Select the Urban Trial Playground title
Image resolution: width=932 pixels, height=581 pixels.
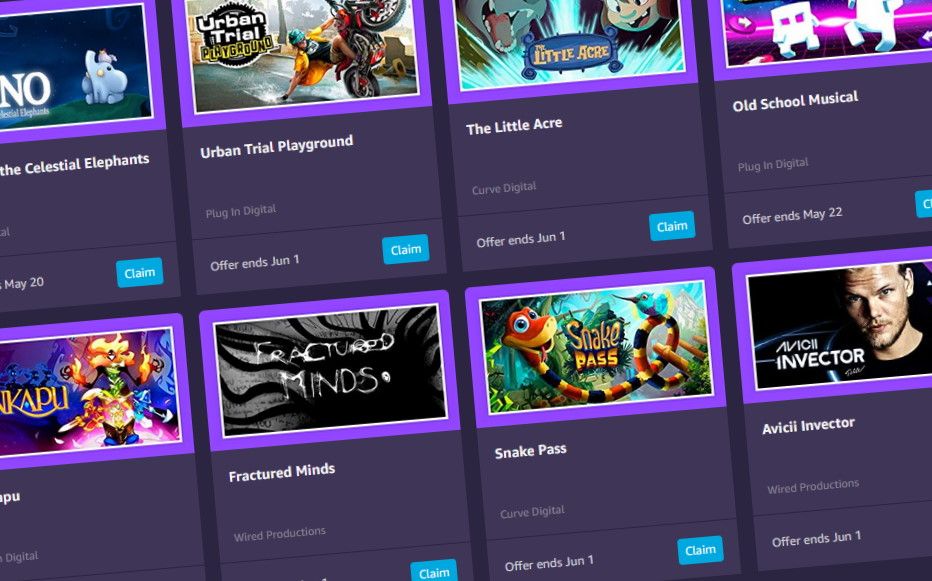(x=276, y=146)
